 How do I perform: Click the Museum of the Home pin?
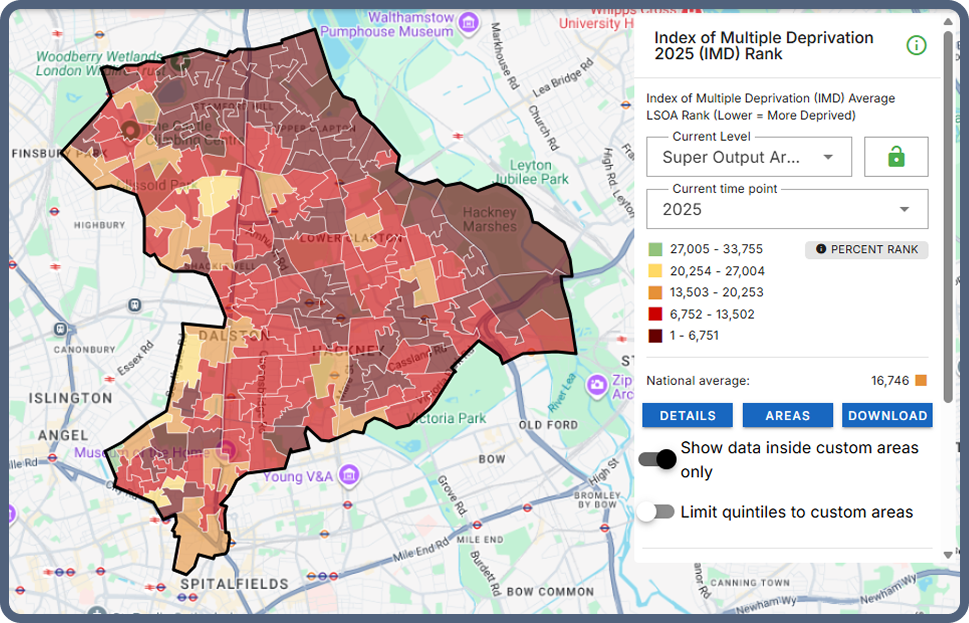pos(227,449)
